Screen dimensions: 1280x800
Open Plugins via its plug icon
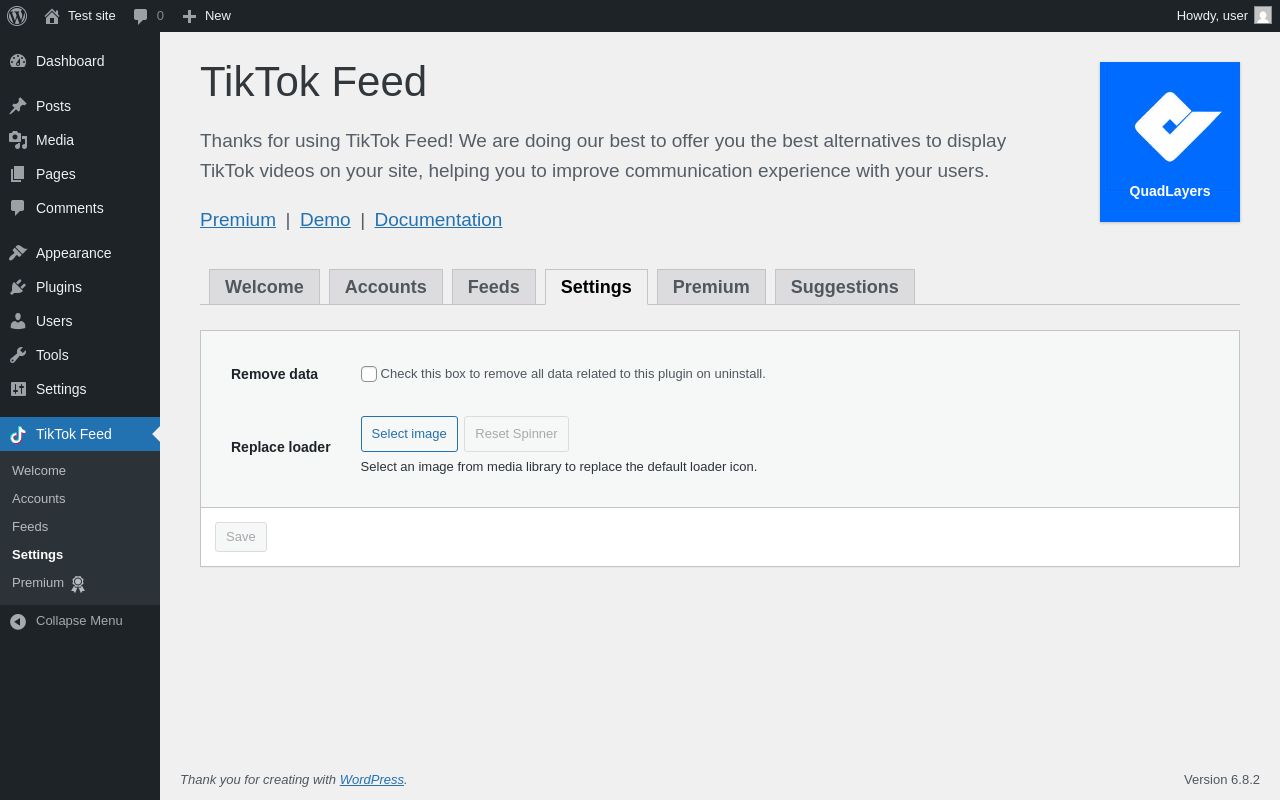pyautogui.click(x=18, y=287)
